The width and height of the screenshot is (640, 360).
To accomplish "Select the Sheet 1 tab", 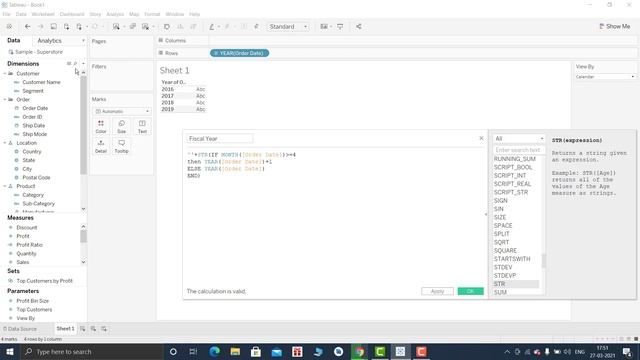I will click(x=65, y=329).
